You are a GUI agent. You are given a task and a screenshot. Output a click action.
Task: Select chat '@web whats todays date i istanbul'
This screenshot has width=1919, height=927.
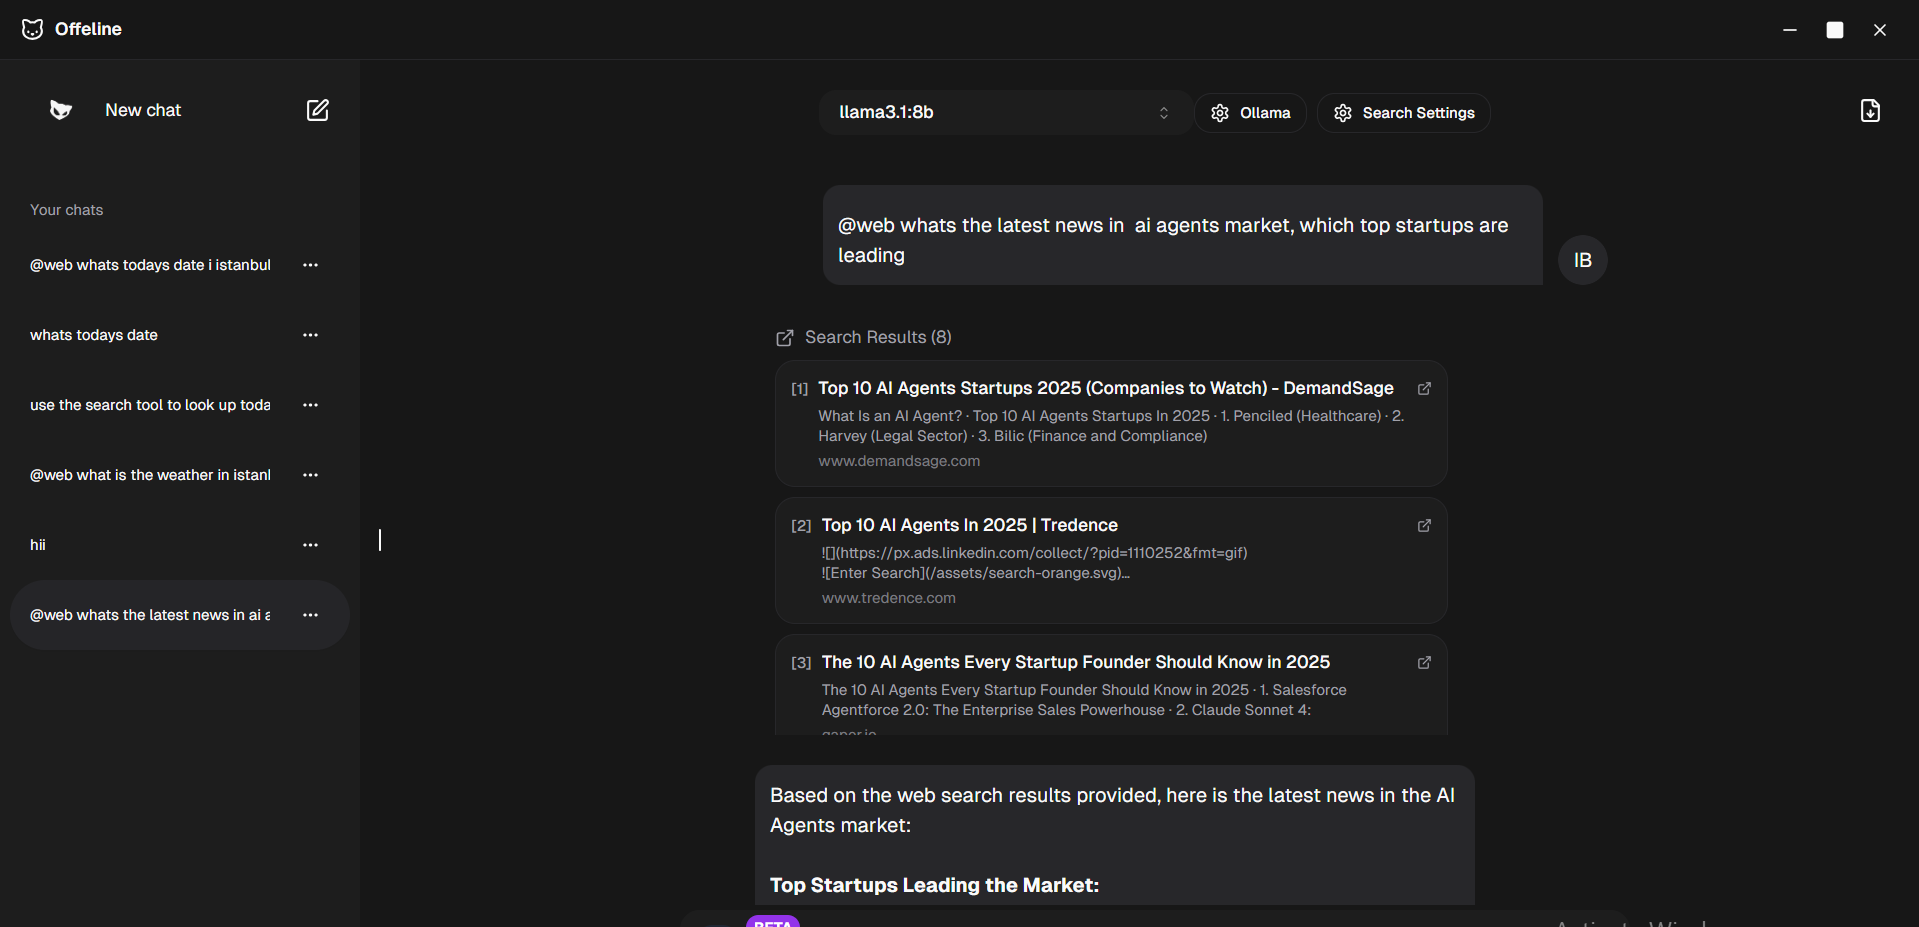[150, 265]
